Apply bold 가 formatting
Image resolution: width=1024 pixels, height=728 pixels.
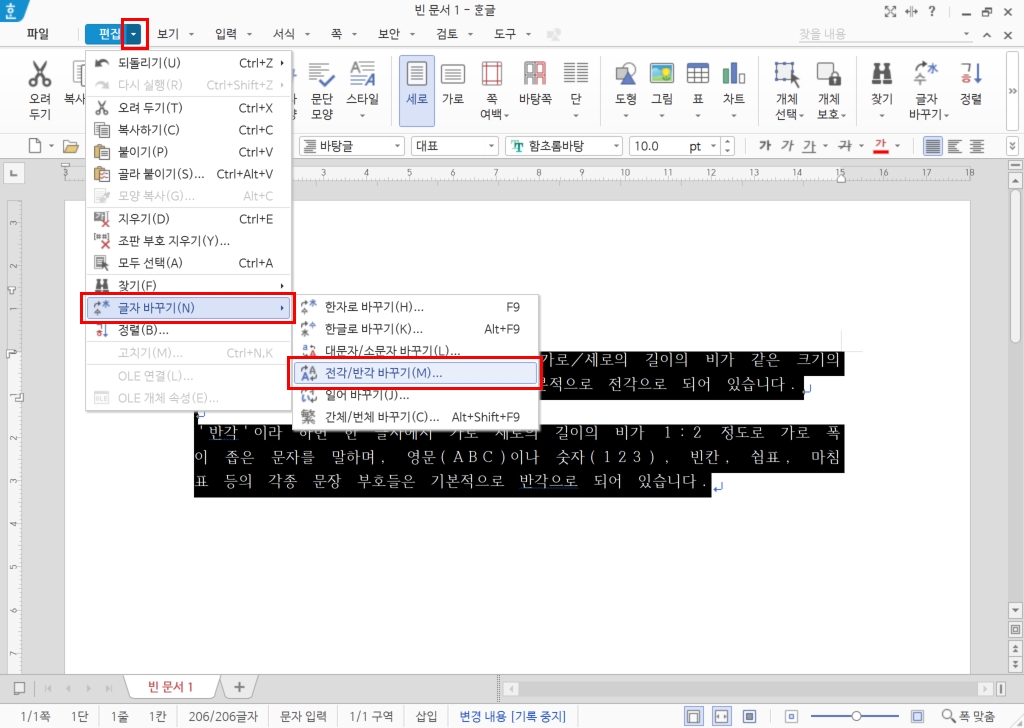point(765,146)
